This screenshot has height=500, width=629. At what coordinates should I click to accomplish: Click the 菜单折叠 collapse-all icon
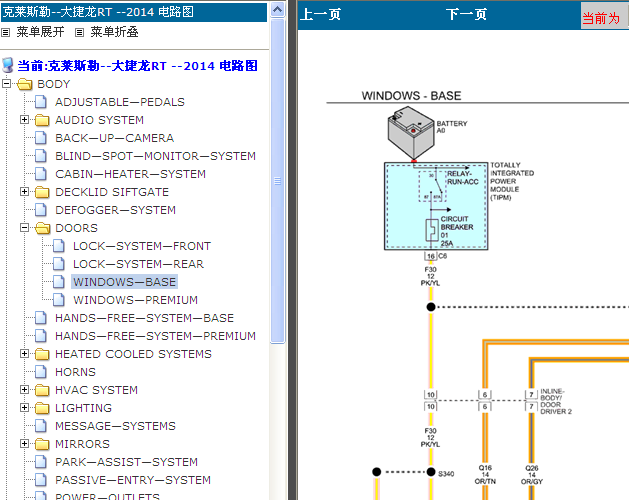(79, 33)
